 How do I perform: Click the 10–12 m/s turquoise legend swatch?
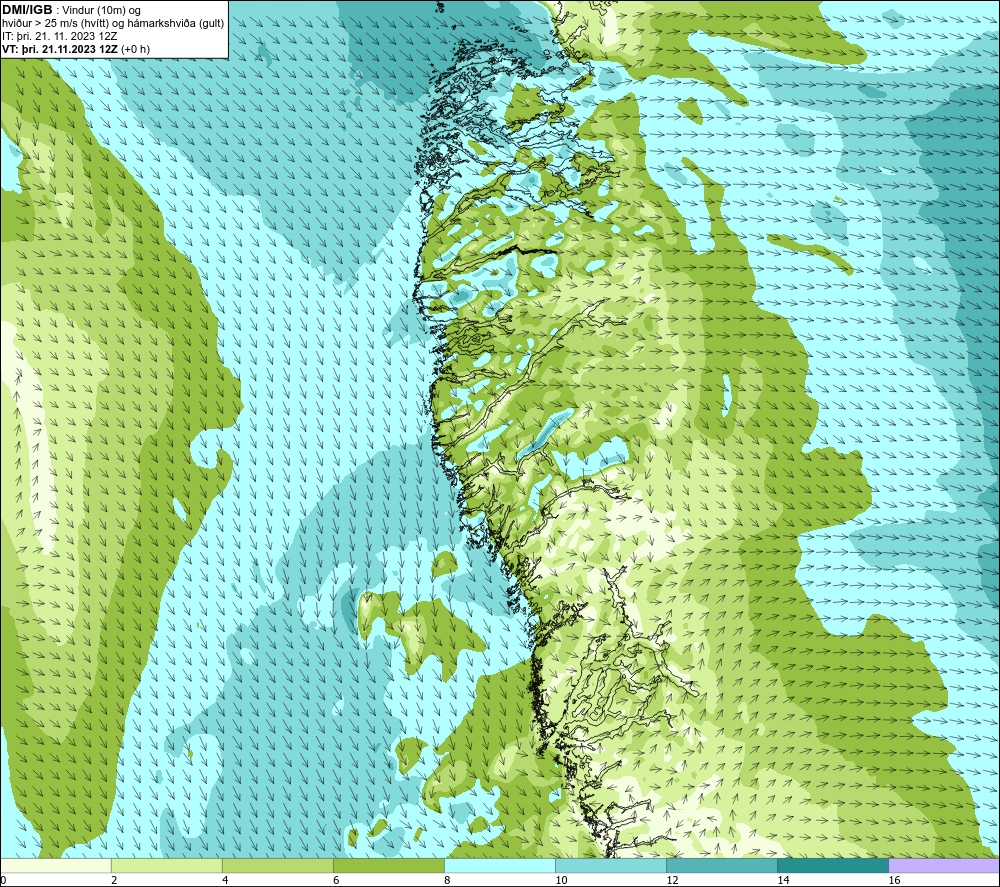[x=610, y=866]
